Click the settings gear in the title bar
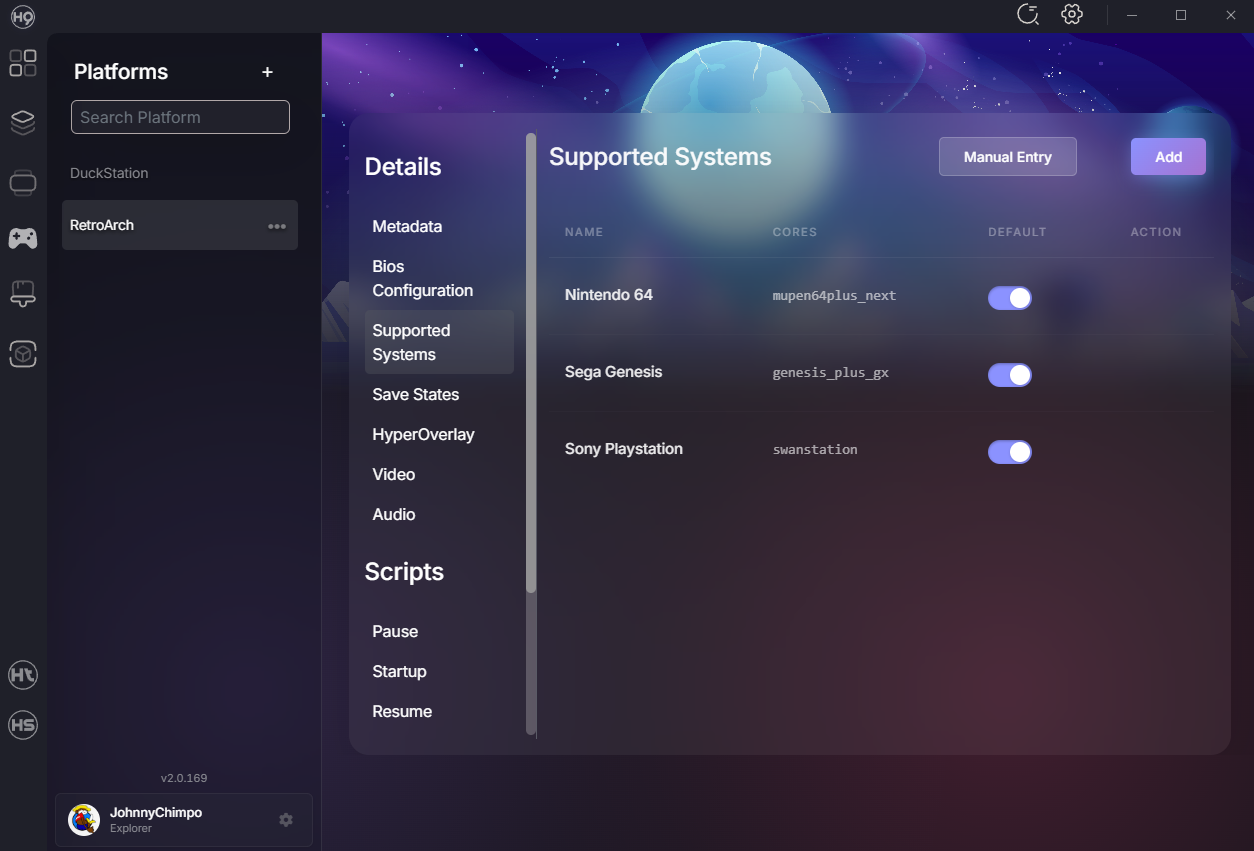Screen dimensions: 1254x851 click(1072, 15)
